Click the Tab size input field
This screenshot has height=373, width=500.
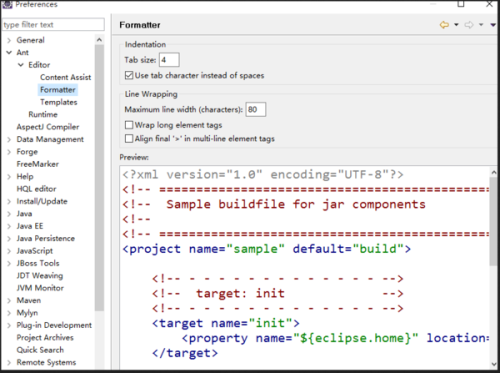point(169,60)
